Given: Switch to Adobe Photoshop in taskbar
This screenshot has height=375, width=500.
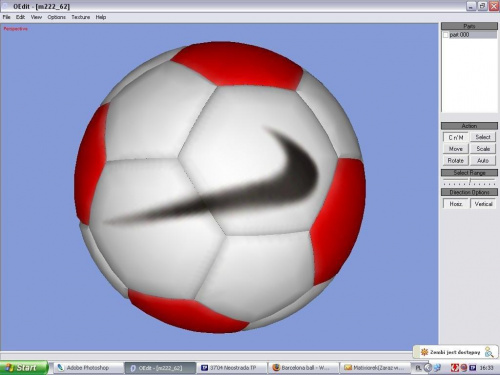Looking at the screenshot, I should [x=87, y=368].
